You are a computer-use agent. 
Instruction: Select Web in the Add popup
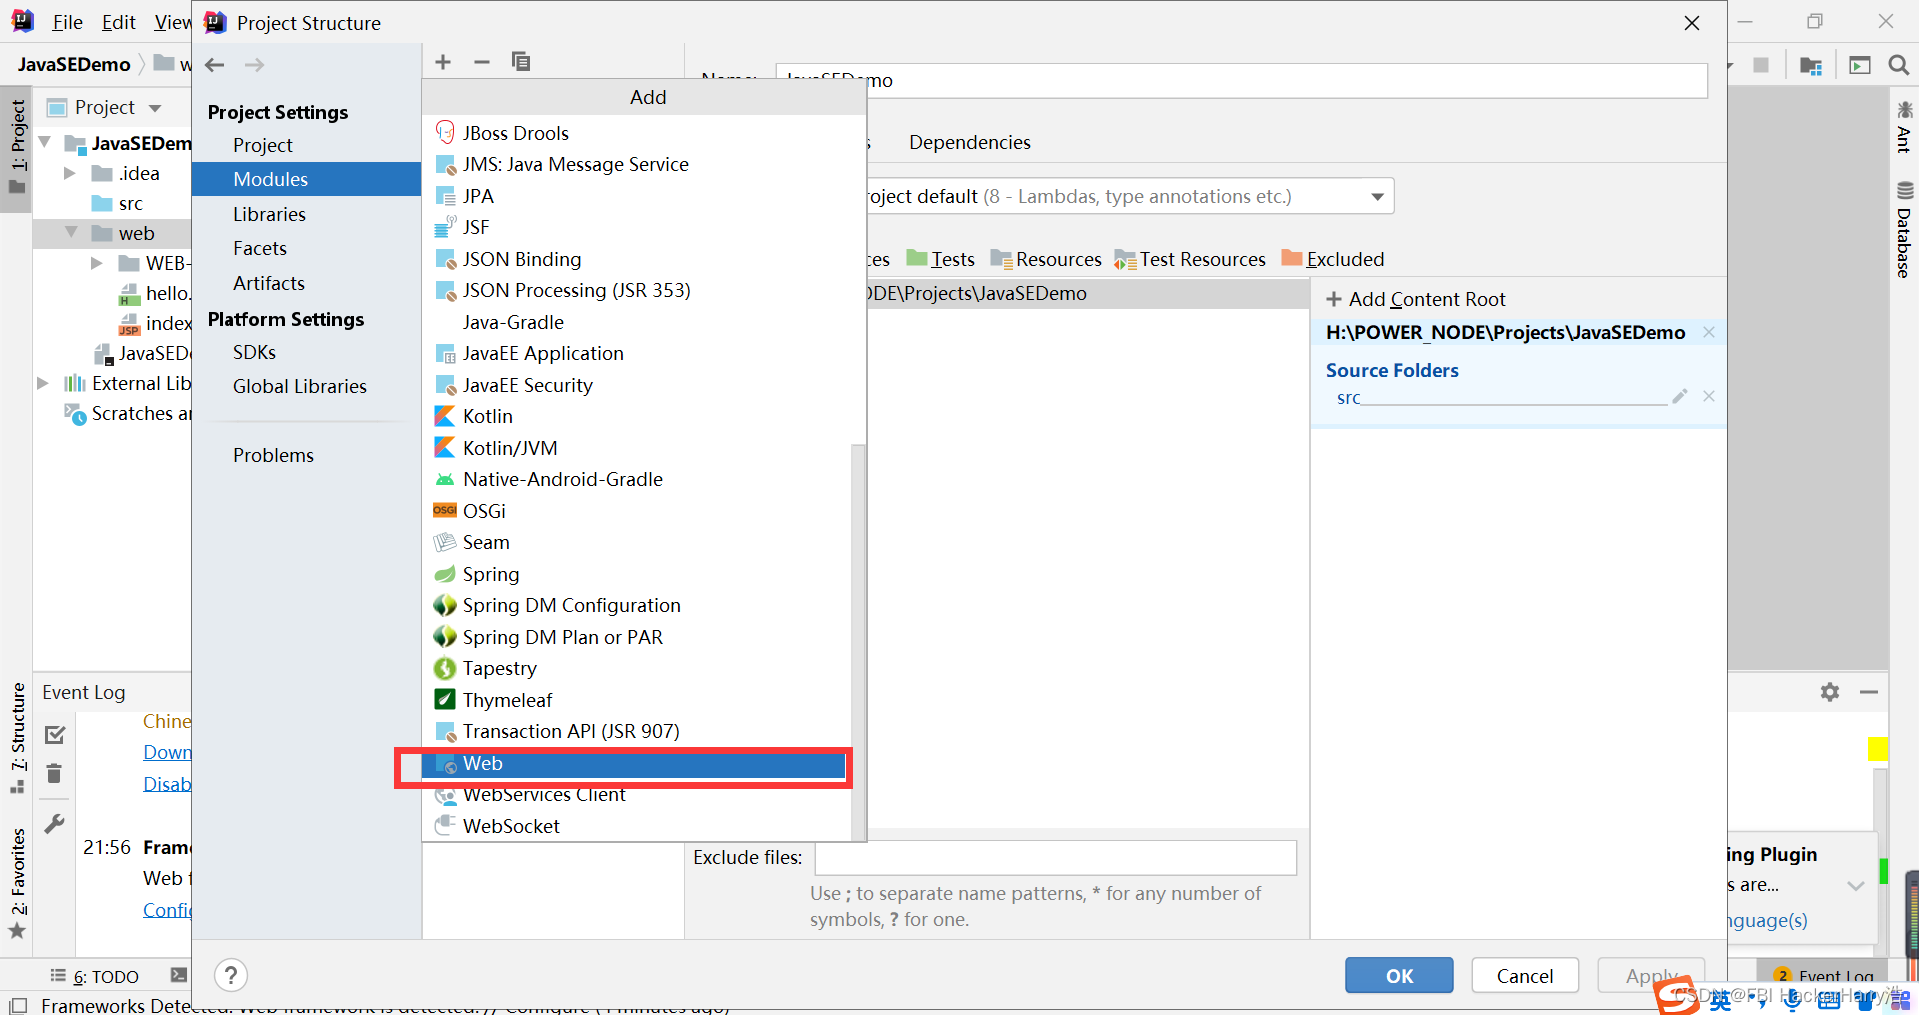pyautogui.click(x=635, y=764)
